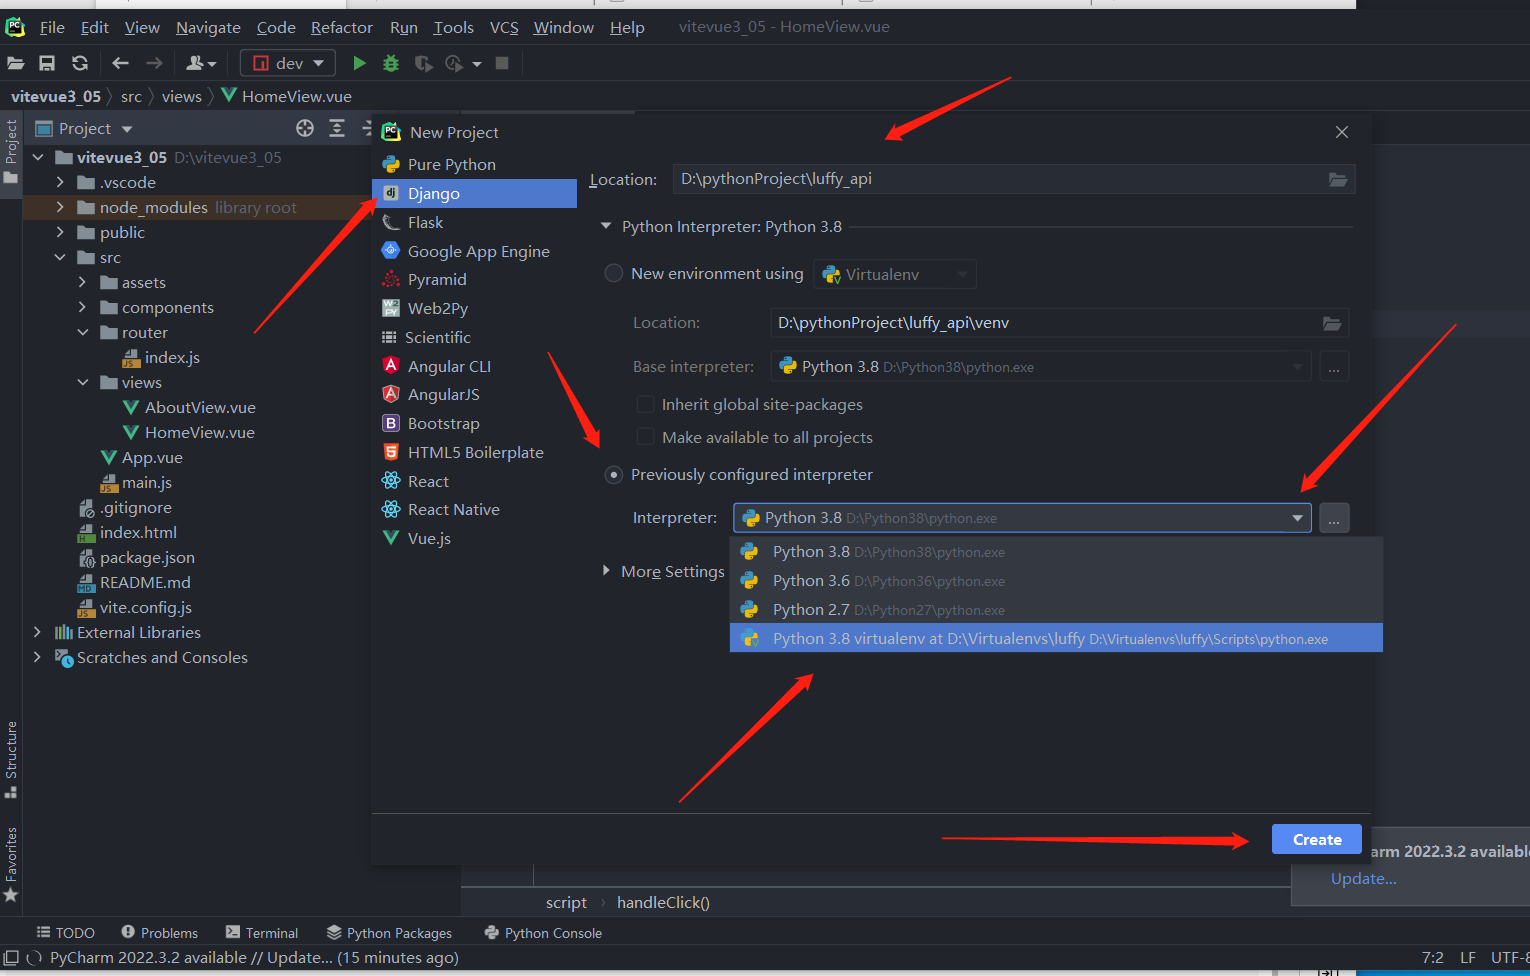Select Flask in the project type list
The width and height of the screenshot is (1530, 976).
[x=474, y=222]
